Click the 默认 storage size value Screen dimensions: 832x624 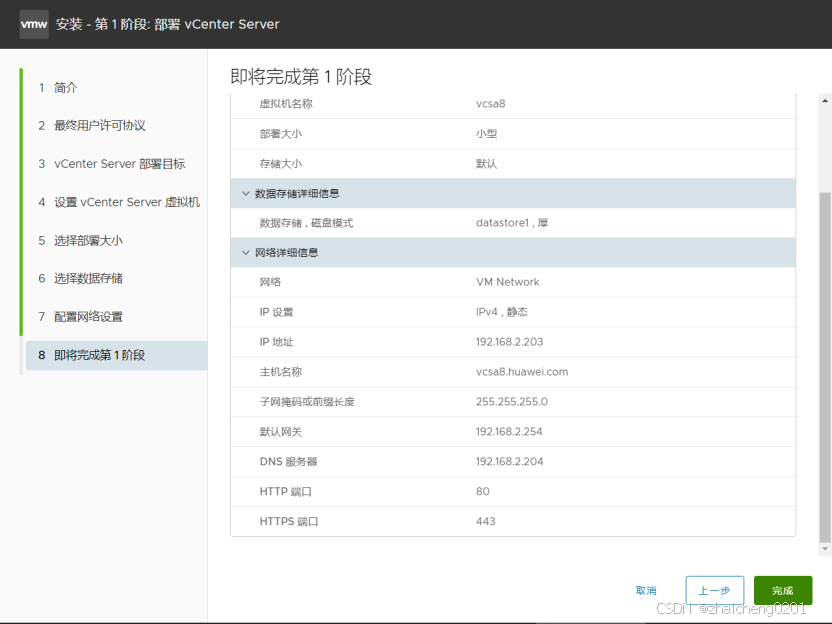coord(487,163)
